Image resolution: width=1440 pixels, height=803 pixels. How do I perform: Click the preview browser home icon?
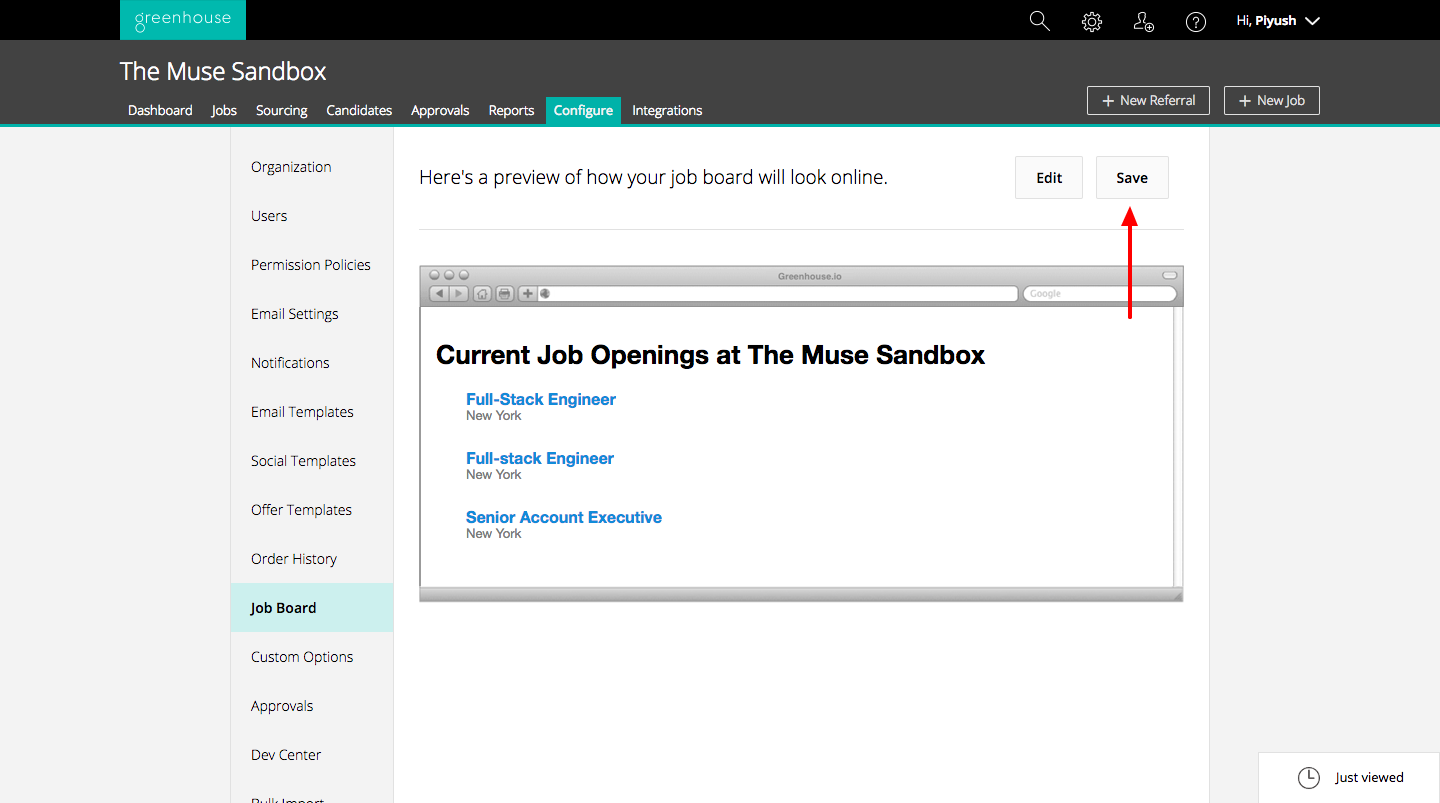(x=482, y=293)
